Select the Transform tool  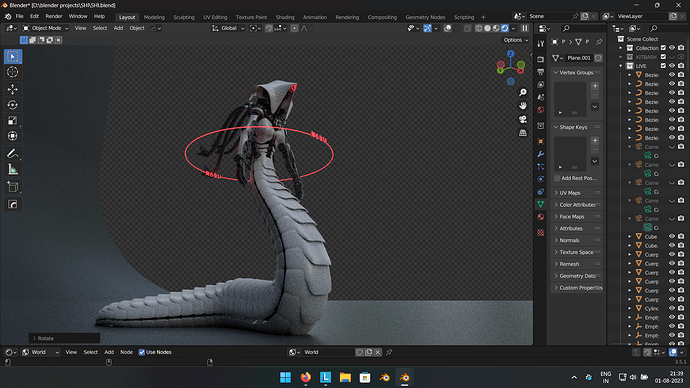[13, 136]
